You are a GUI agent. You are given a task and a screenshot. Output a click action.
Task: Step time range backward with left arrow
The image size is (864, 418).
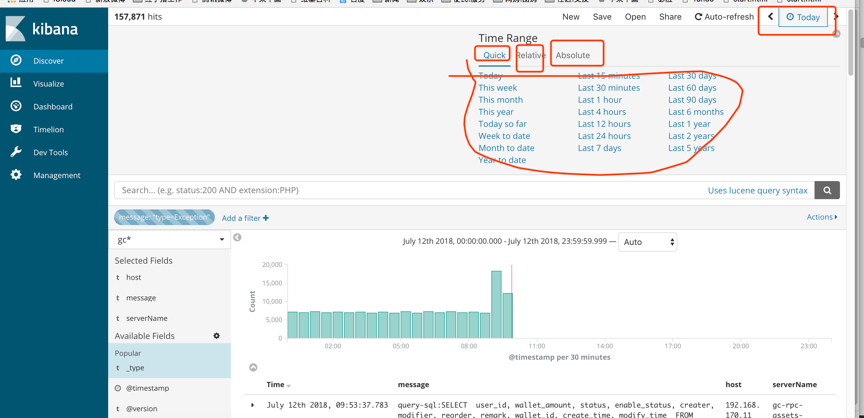(770, 17)
